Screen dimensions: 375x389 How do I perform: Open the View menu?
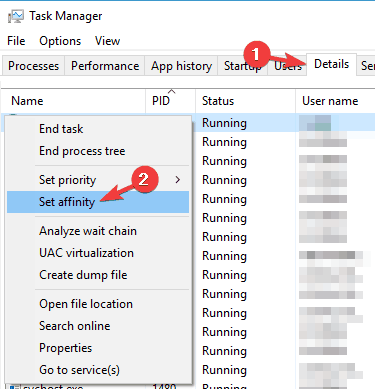[107, 41]
